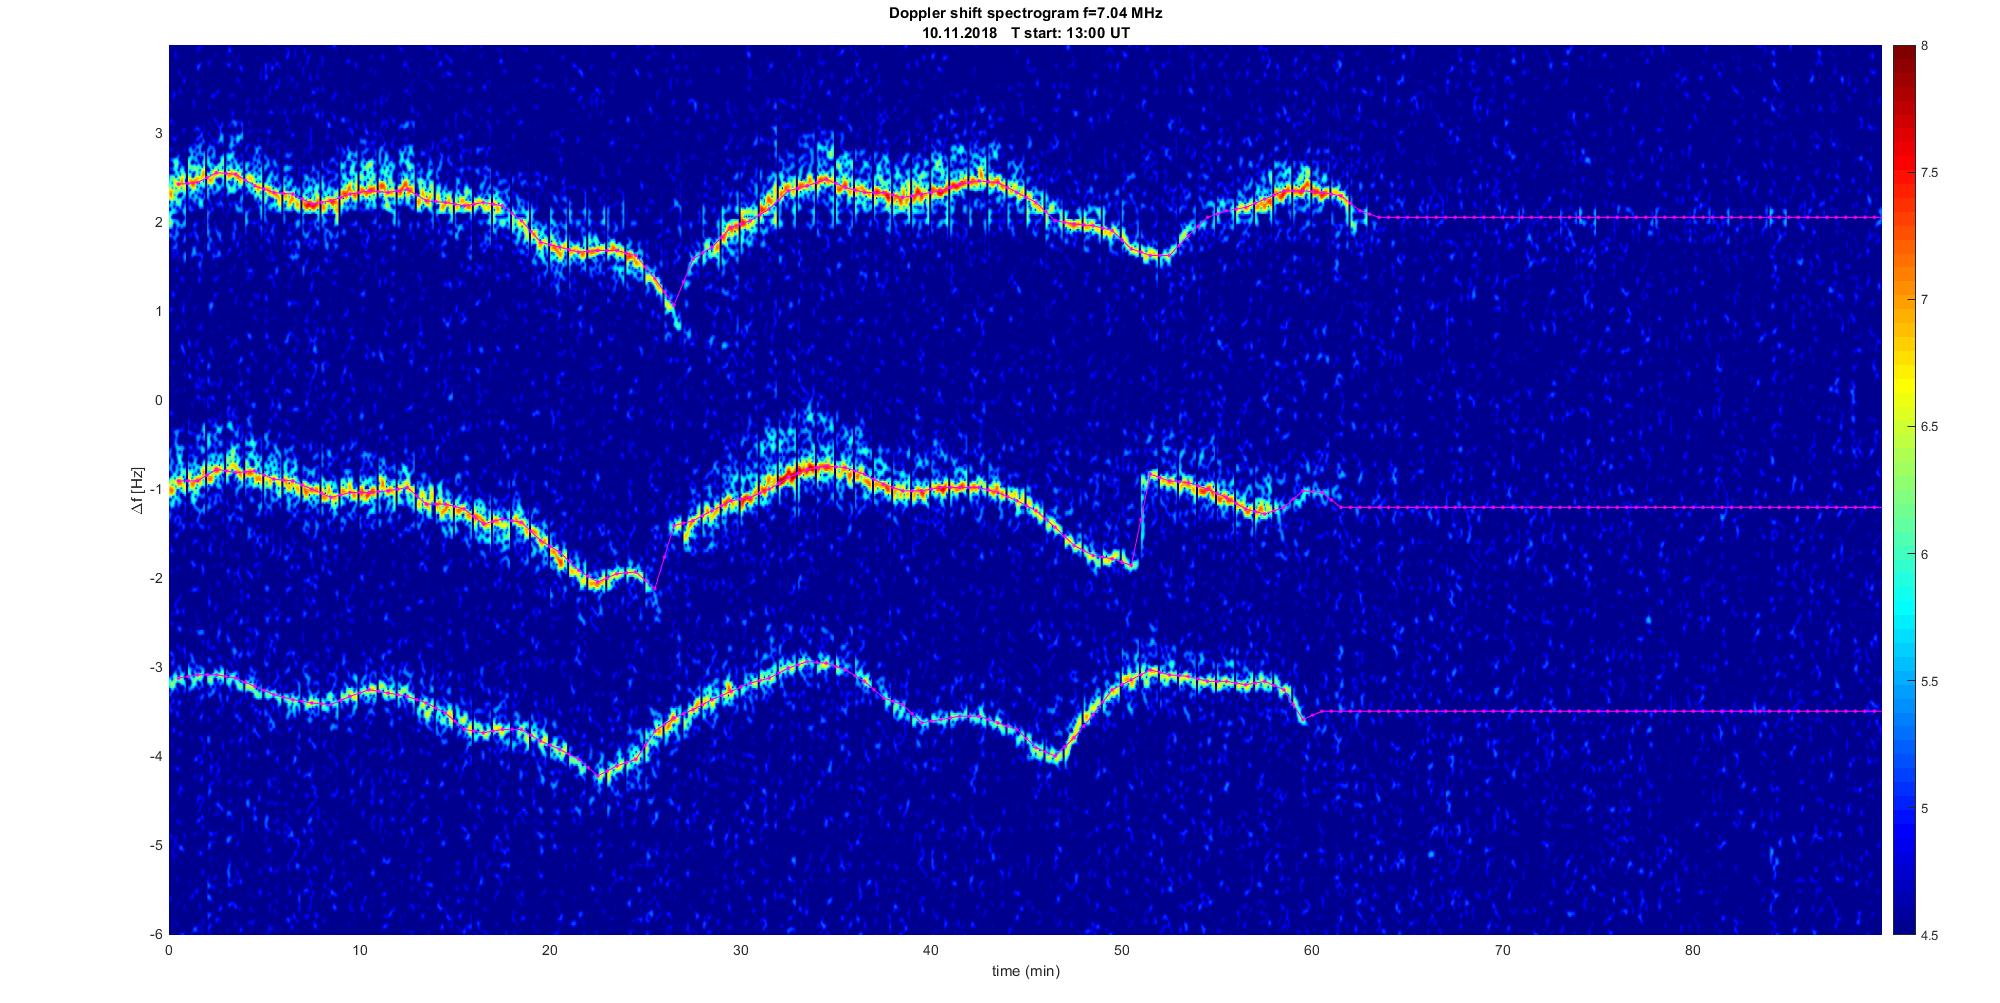Image resolution: width=2000 pixels, height=1003 pixels.
Task: Click the x-axis tick label '0'
Action: click(x=169, y=950)
